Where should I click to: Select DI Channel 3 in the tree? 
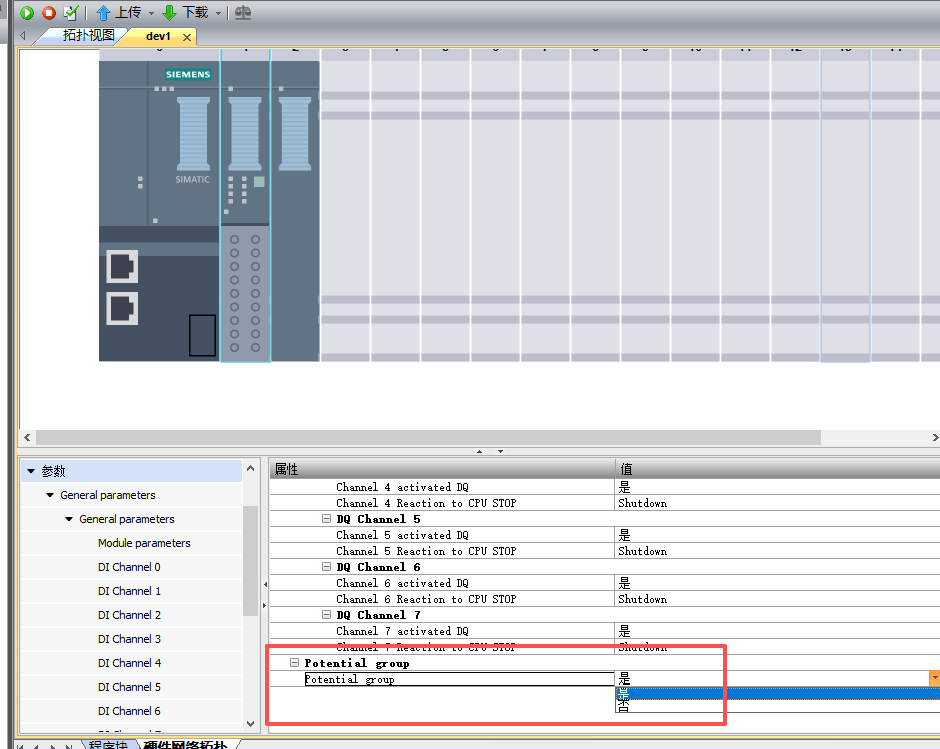tap(129, 639)
